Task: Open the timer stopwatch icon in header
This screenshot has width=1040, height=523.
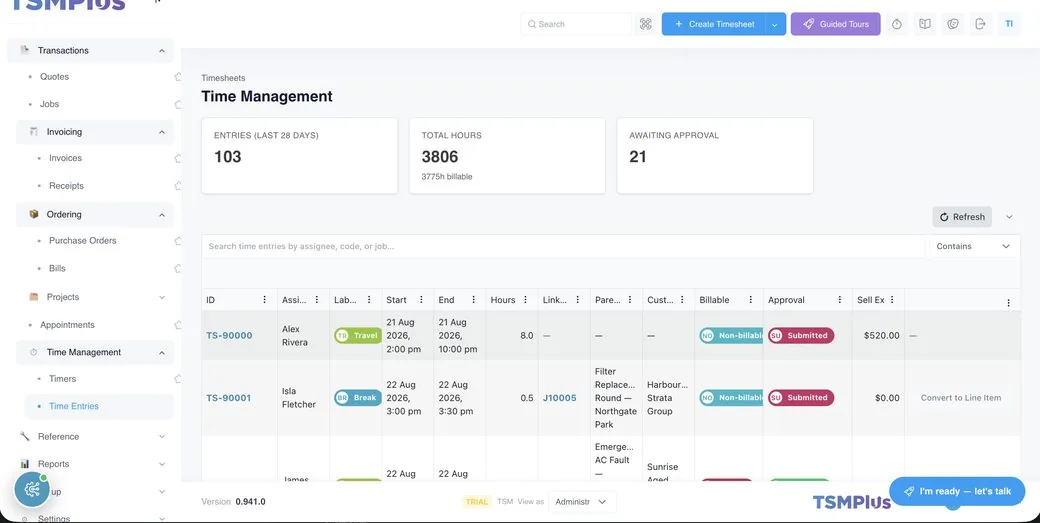Action: click(x=897, y=24)
